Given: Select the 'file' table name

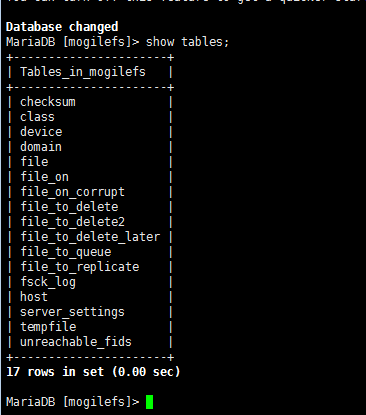Looking at the screenshot, I should click(x=34, y=162).
